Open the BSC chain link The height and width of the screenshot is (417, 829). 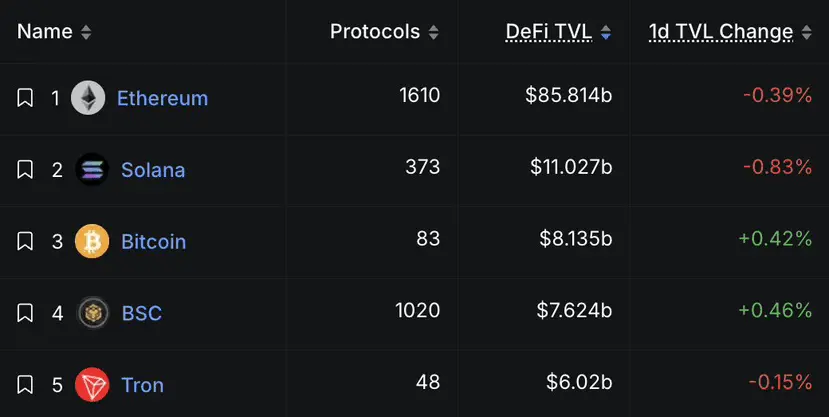pos(142,313)
